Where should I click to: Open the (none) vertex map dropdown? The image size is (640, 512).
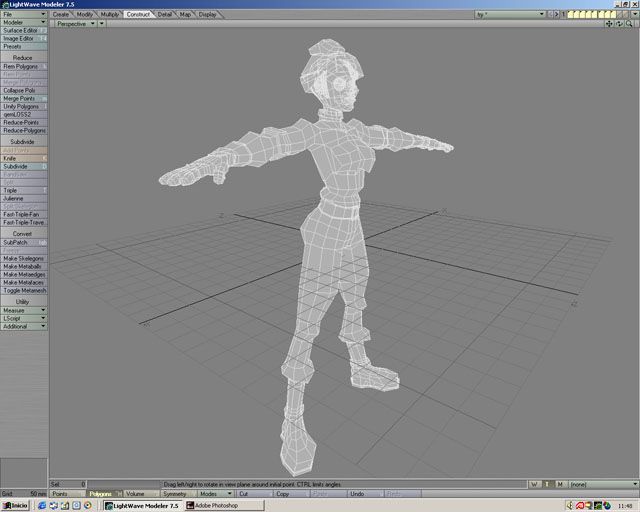(x=603, y=484)
